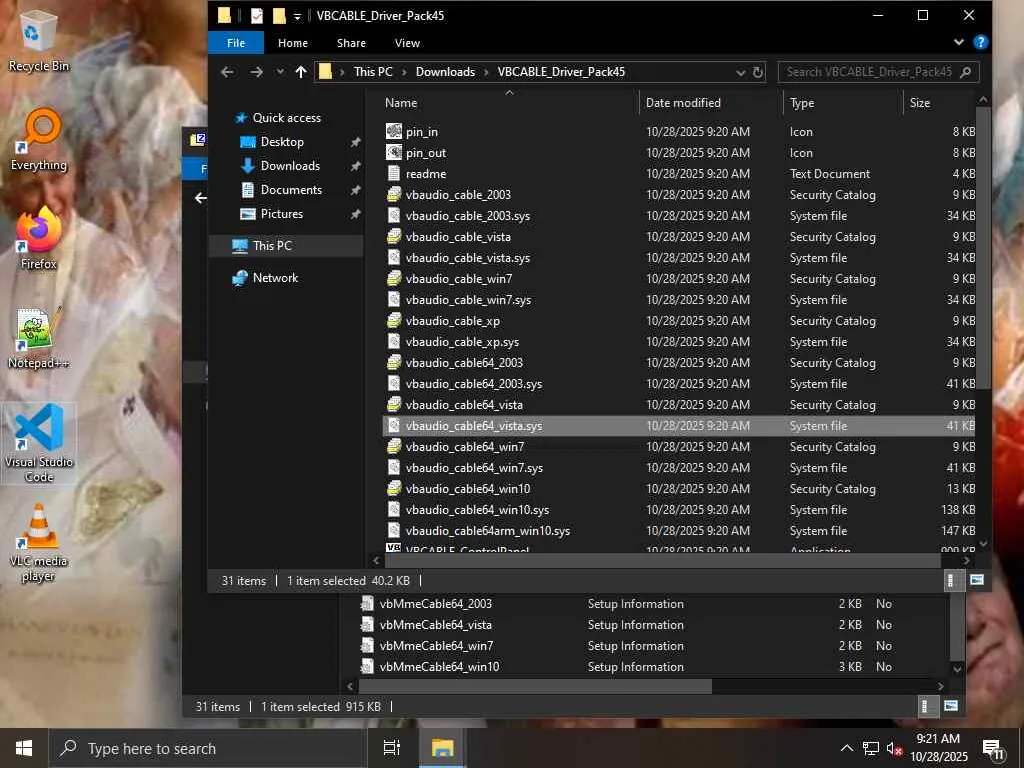This screenshot has width=1024, height=768.
Task: Sort files by the Date modified column
Action: (683, 103)
